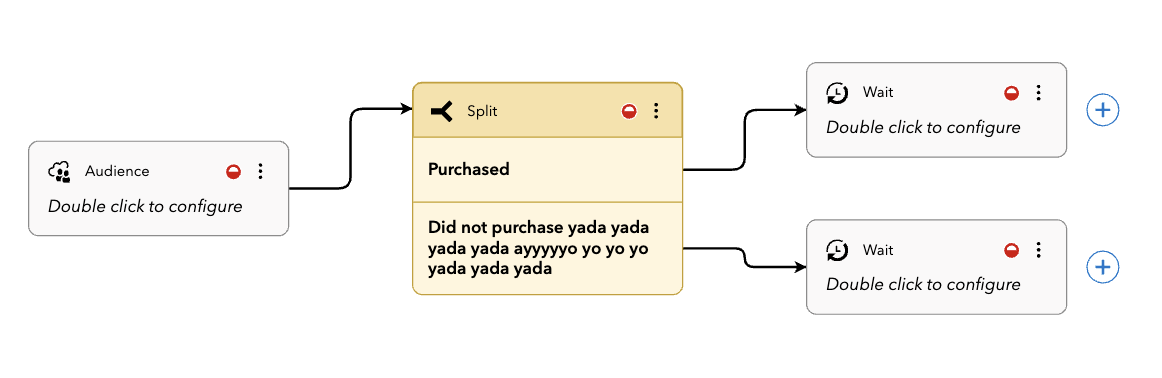Viewport: 1162px width, 378px height.
Task: Select the Purchased branch of Split
Action: [547, 170]
